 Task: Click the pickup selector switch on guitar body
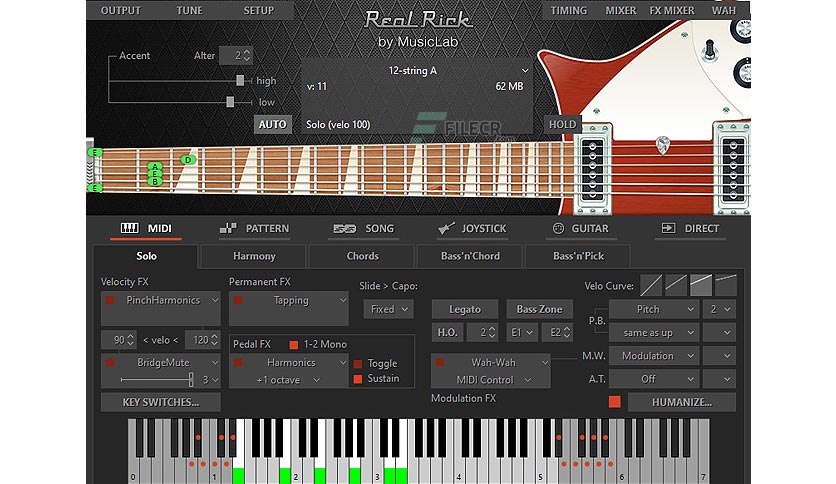tap(710, 49)
